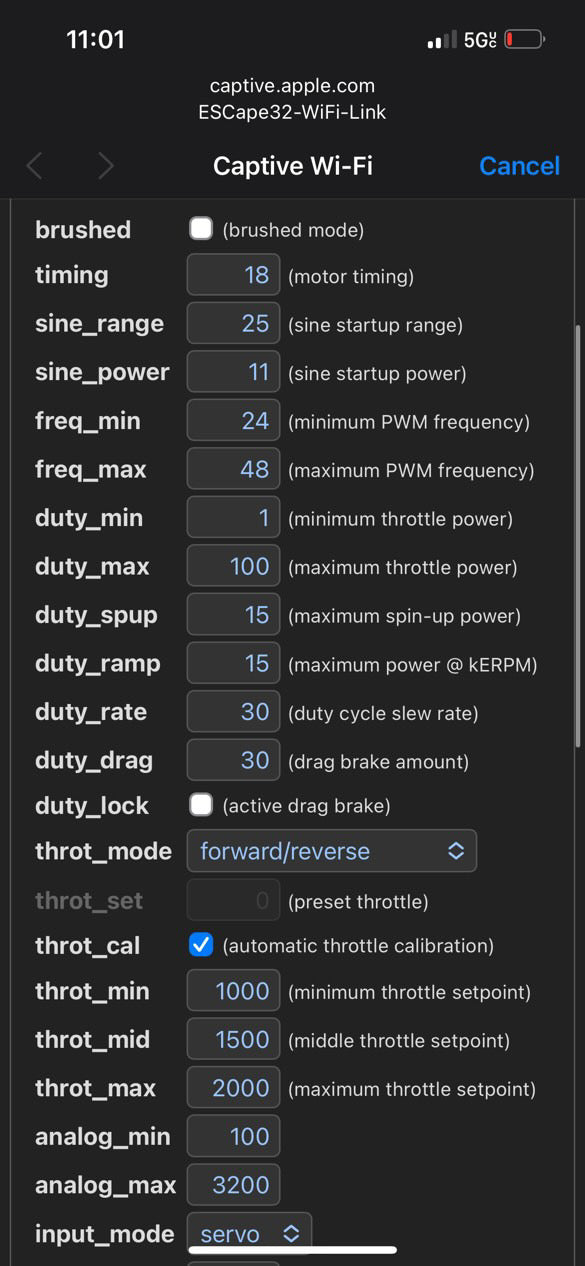Tap the forward navigation arrow
Image resolution: width=585 pixels, height=1266 pixels.
click(x=105, y=166)
